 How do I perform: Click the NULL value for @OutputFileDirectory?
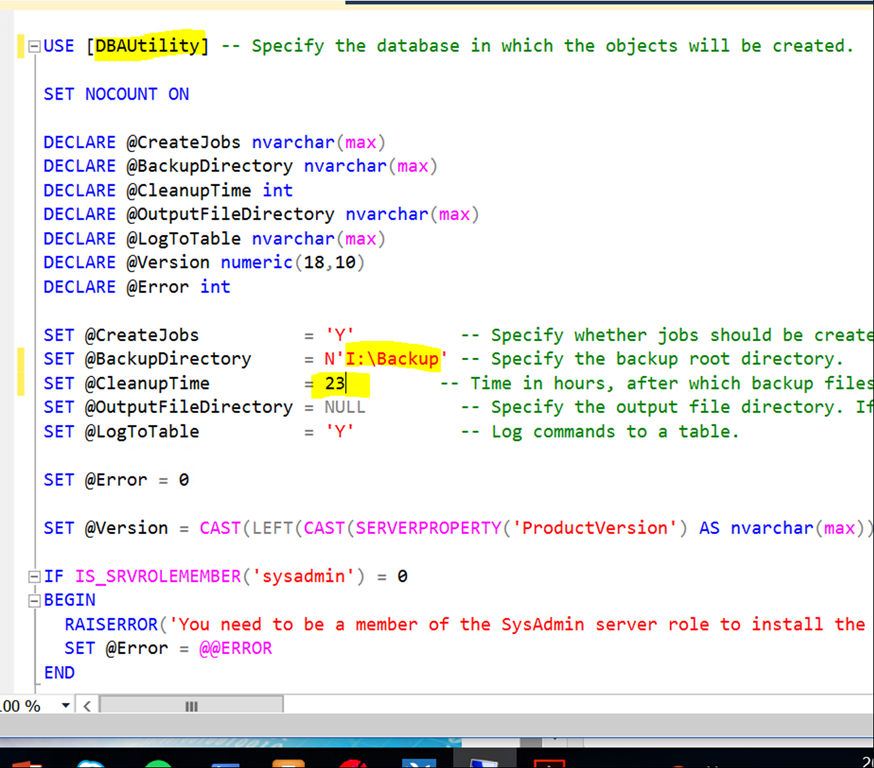pyautogui.click(x=345, y=407)
